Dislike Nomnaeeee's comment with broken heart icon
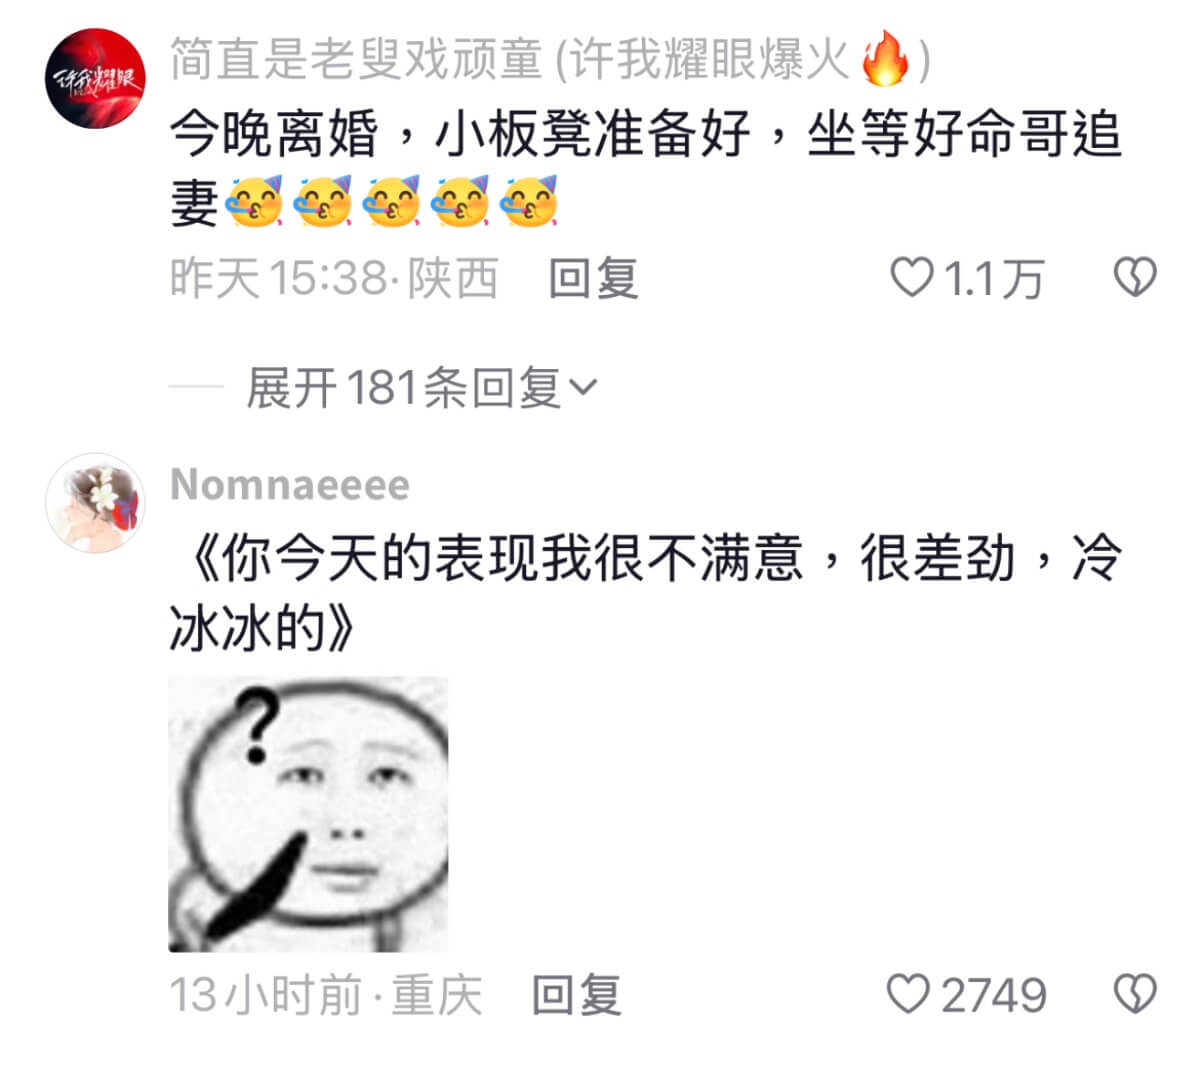Image resolution: width=1200 pixels, height=1066 pixels. [1135, 994]
